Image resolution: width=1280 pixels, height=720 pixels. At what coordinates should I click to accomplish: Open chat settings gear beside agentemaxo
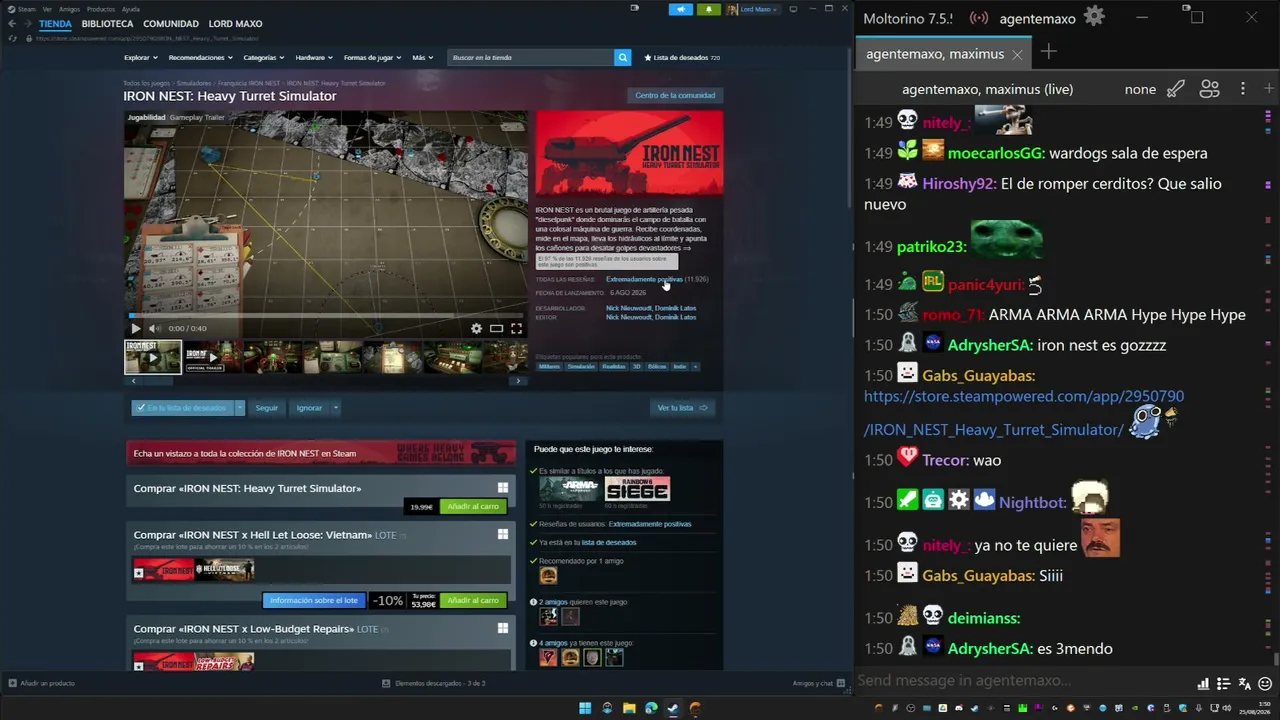click(x=1095, y=17)
